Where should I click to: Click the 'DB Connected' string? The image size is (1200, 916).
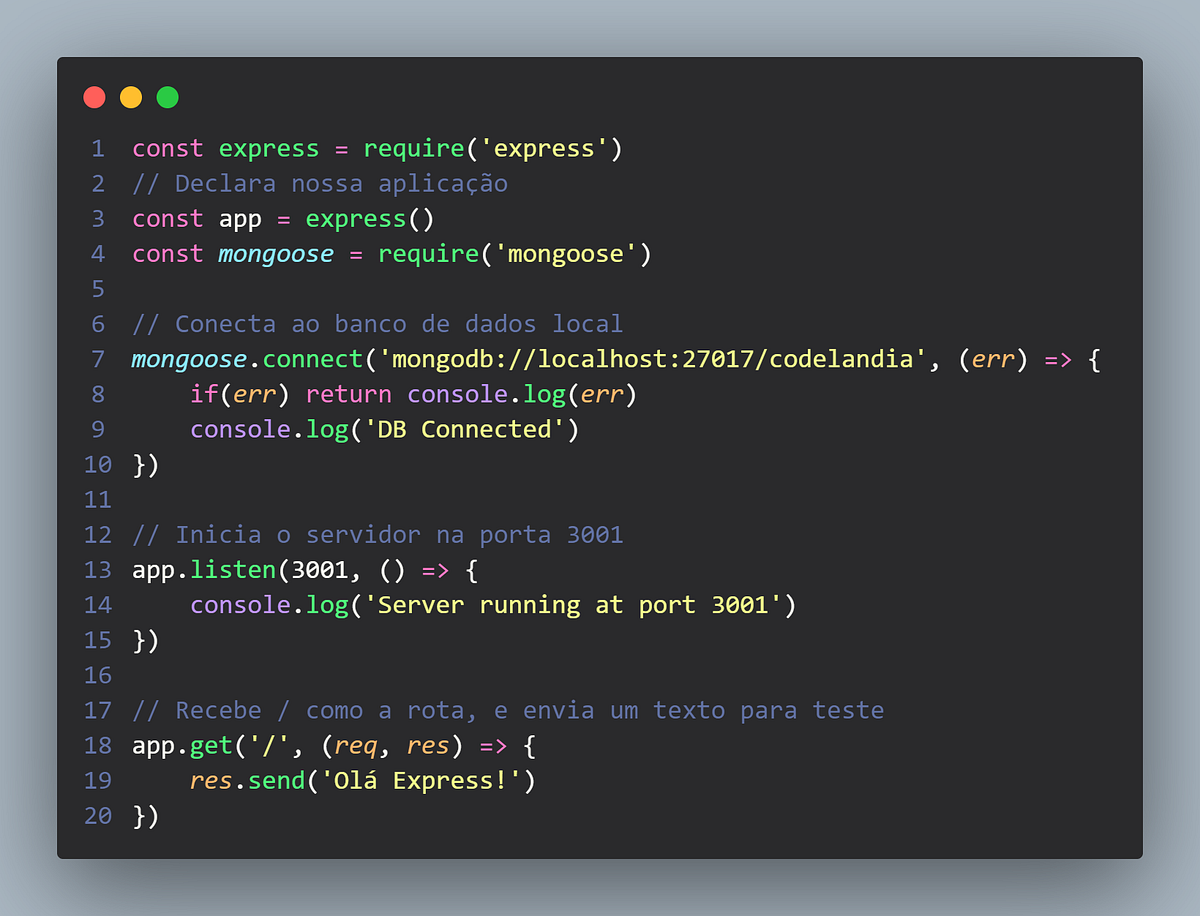486,429
